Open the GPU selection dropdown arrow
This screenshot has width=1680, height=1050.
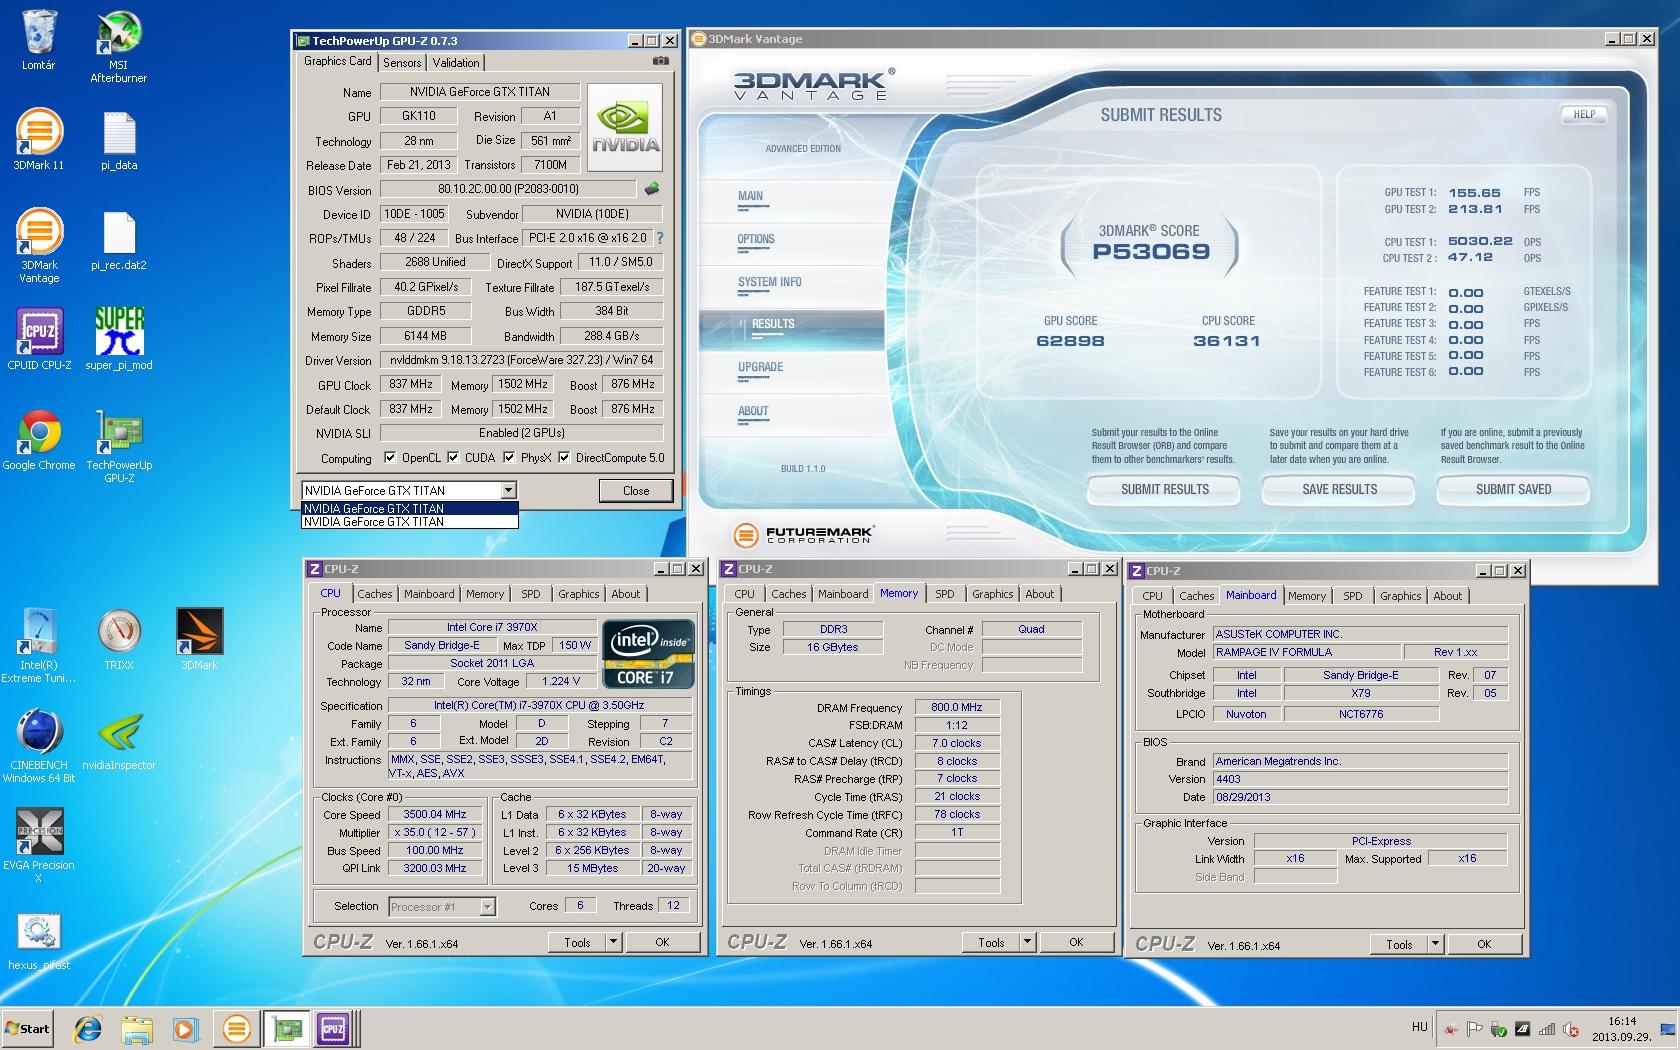pyautogui.click(x=508, y=490)
